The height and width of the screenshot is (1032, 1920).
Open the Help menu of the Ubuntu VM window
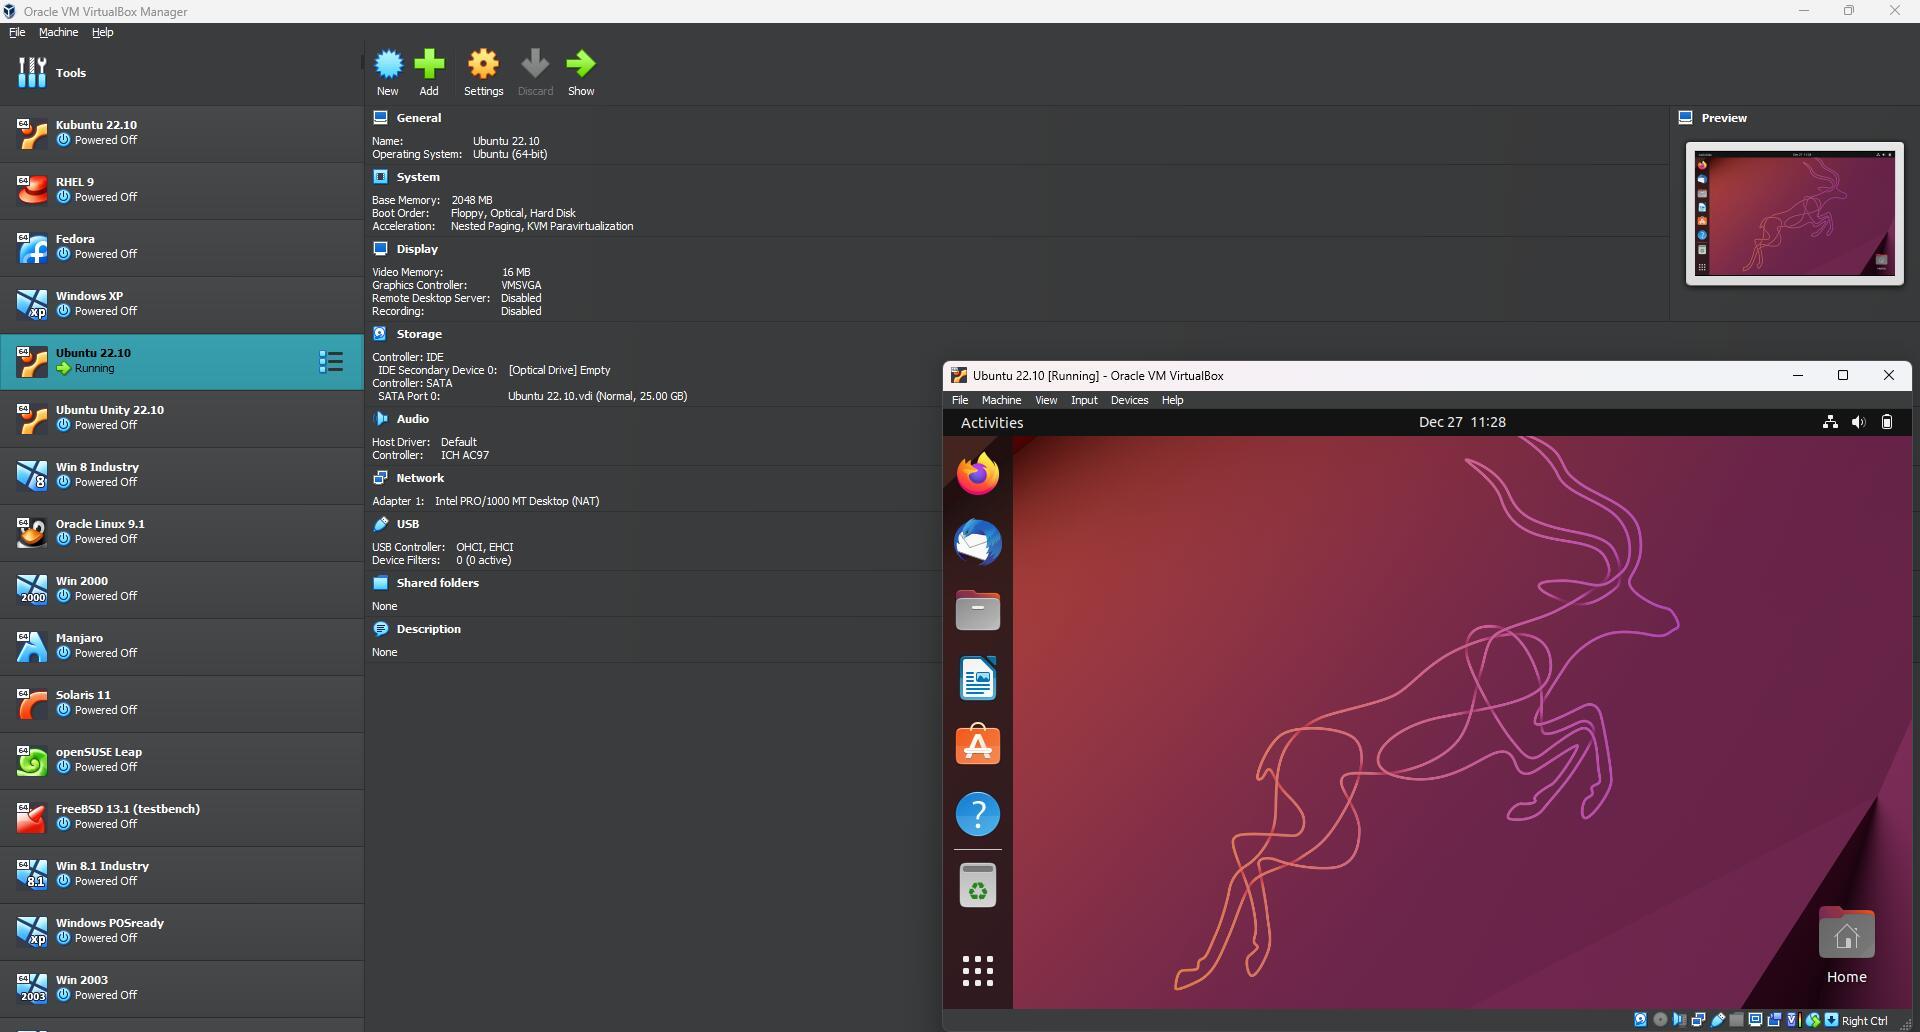(x=1172, y=400)
